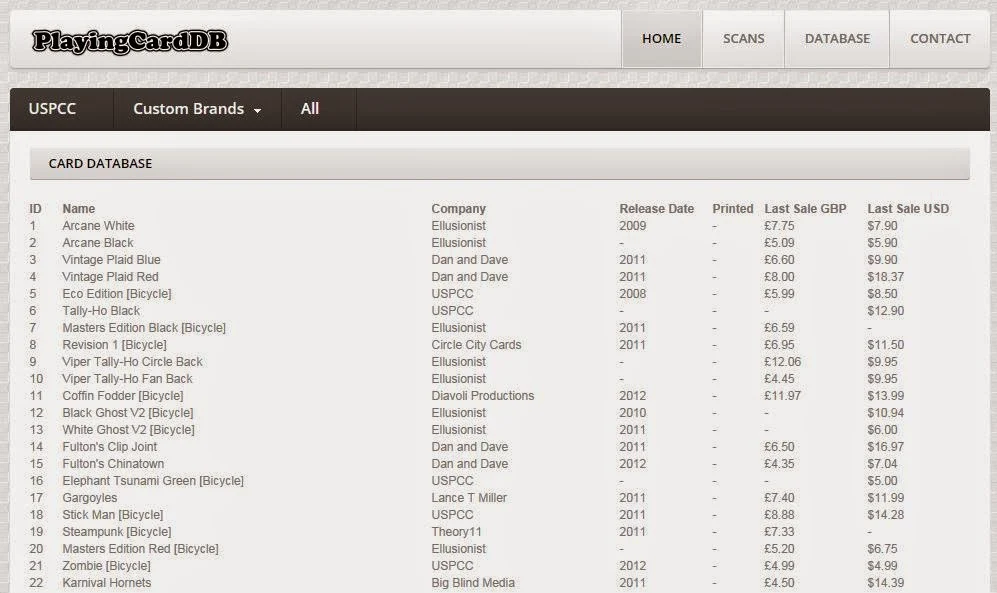The height and width of the screenshot is (593, 997).
Task: Click the $12.90 USD price
Action: (886, 311)
